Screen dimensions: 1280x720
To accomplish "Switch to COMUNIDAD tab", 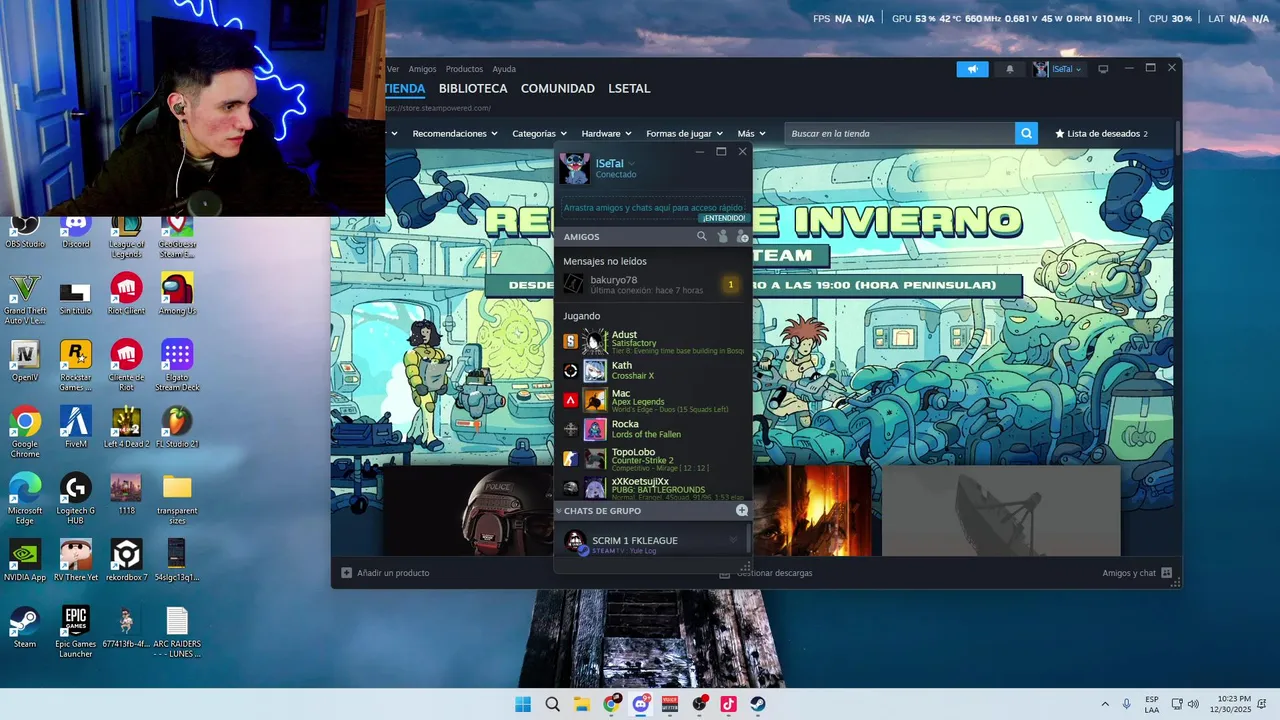I will 558,88.
